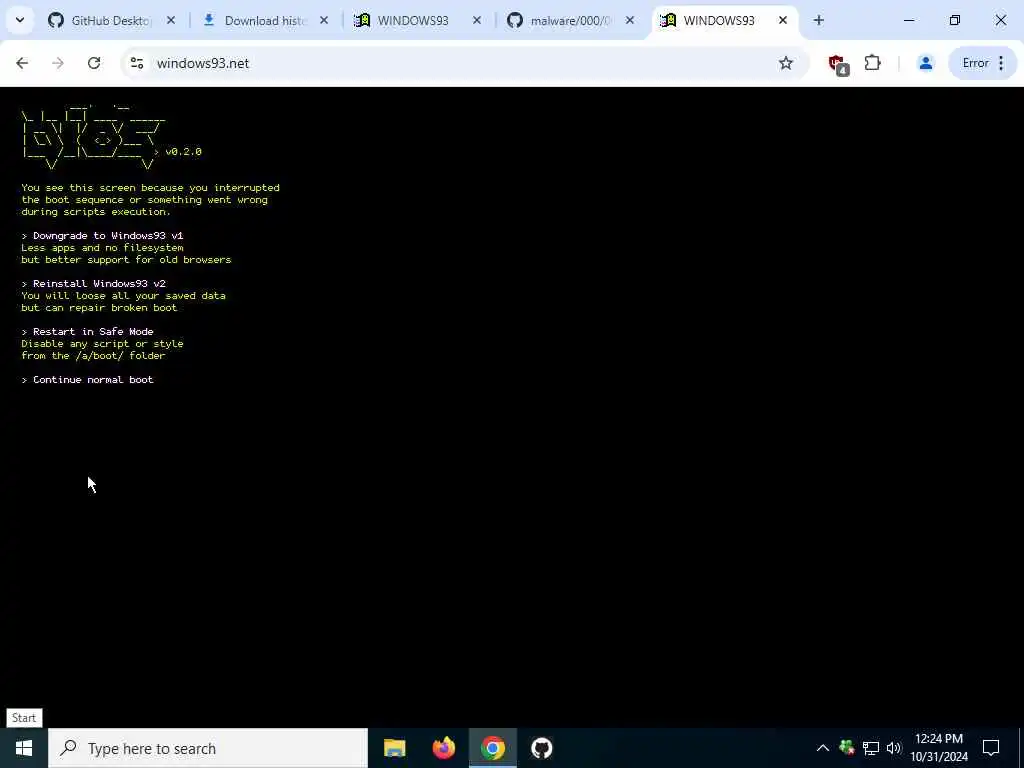
Task: Reload the windows93.net page
Action: pyautogui.click(x=94, y=63)
